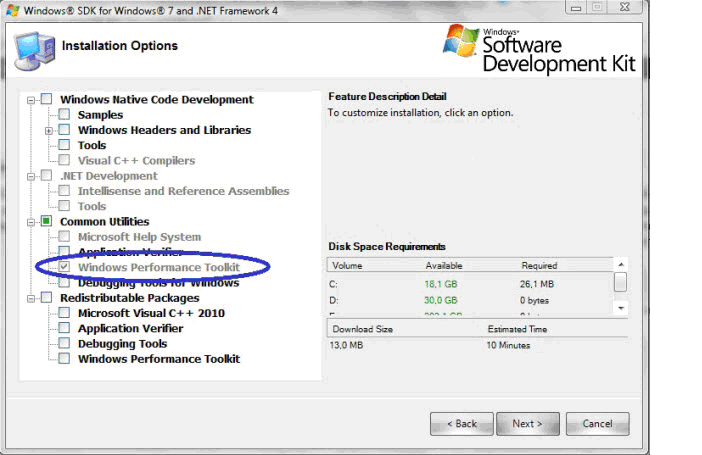Image resolution: width=702 pixels, height=455 pixels.
Task: Uncheck the circled Windows Performance Toolkit checkbox
Action: [x=64, y=268]
